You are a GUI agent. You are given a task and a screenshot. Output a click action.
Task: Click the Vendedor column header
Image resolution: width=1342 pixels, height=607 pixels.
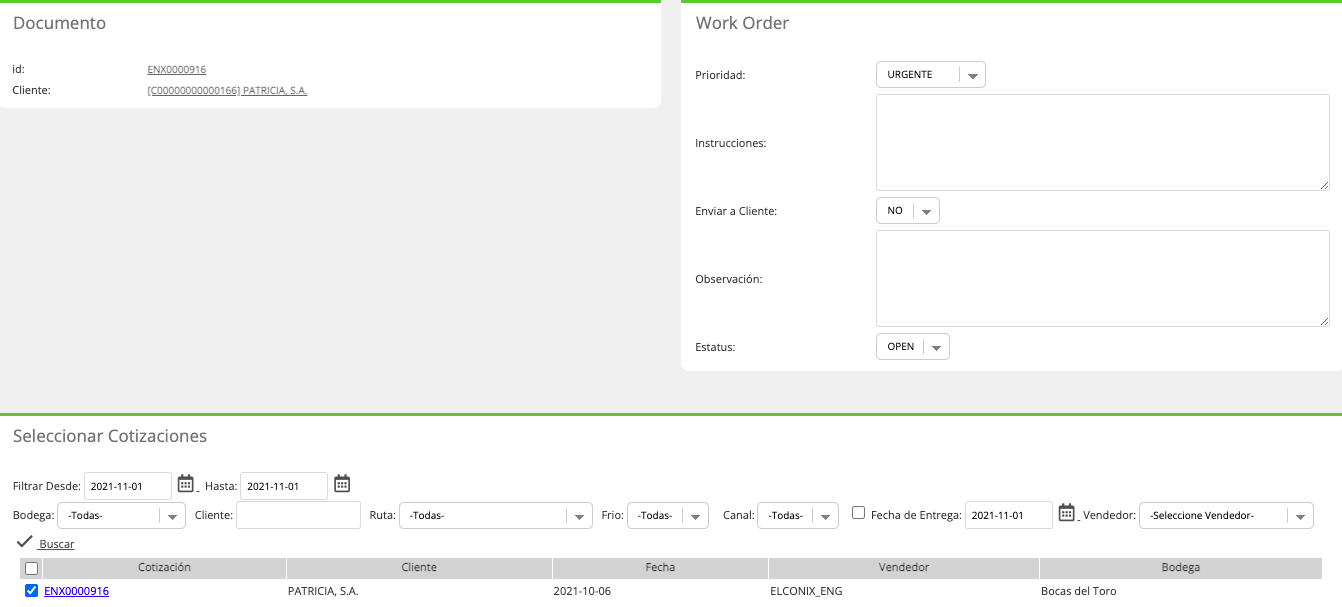pos(904,568)
